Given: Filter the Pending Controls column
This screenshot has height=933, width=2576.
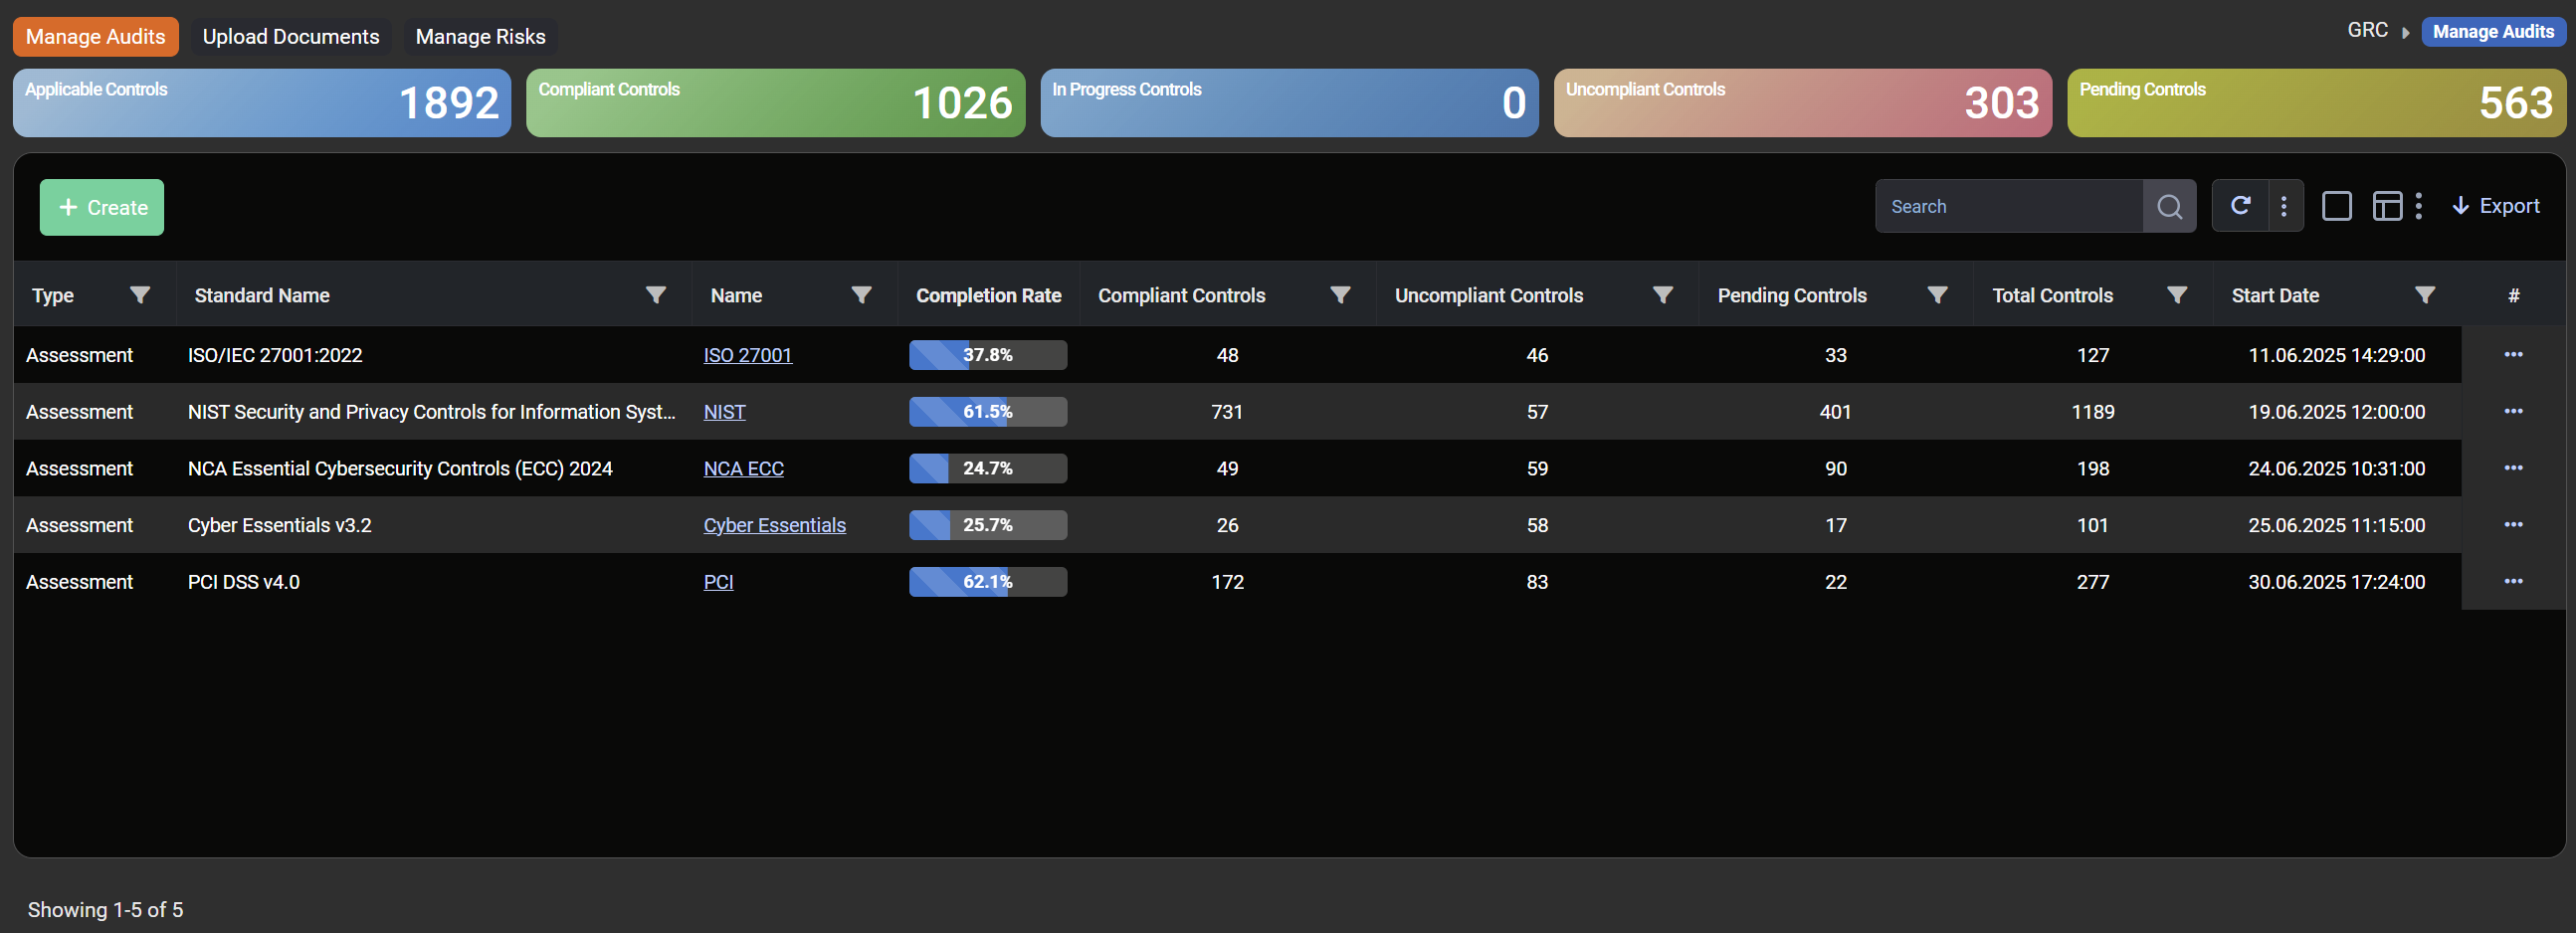Looking at the screenshot, I should pos(1937,295).
